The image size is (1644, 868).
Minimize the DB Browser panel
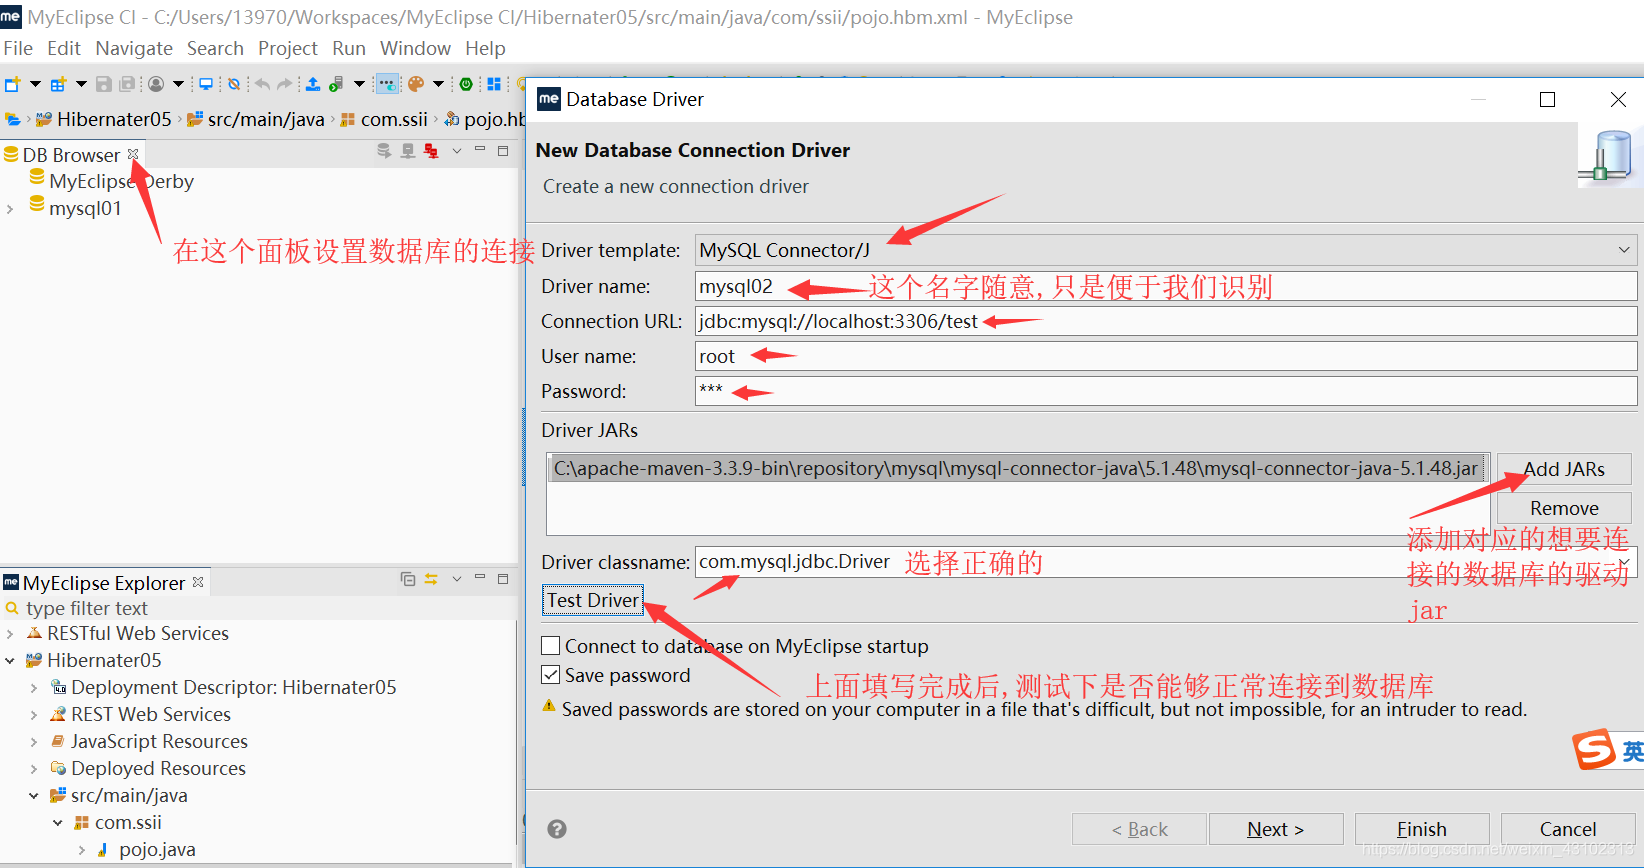480,150
